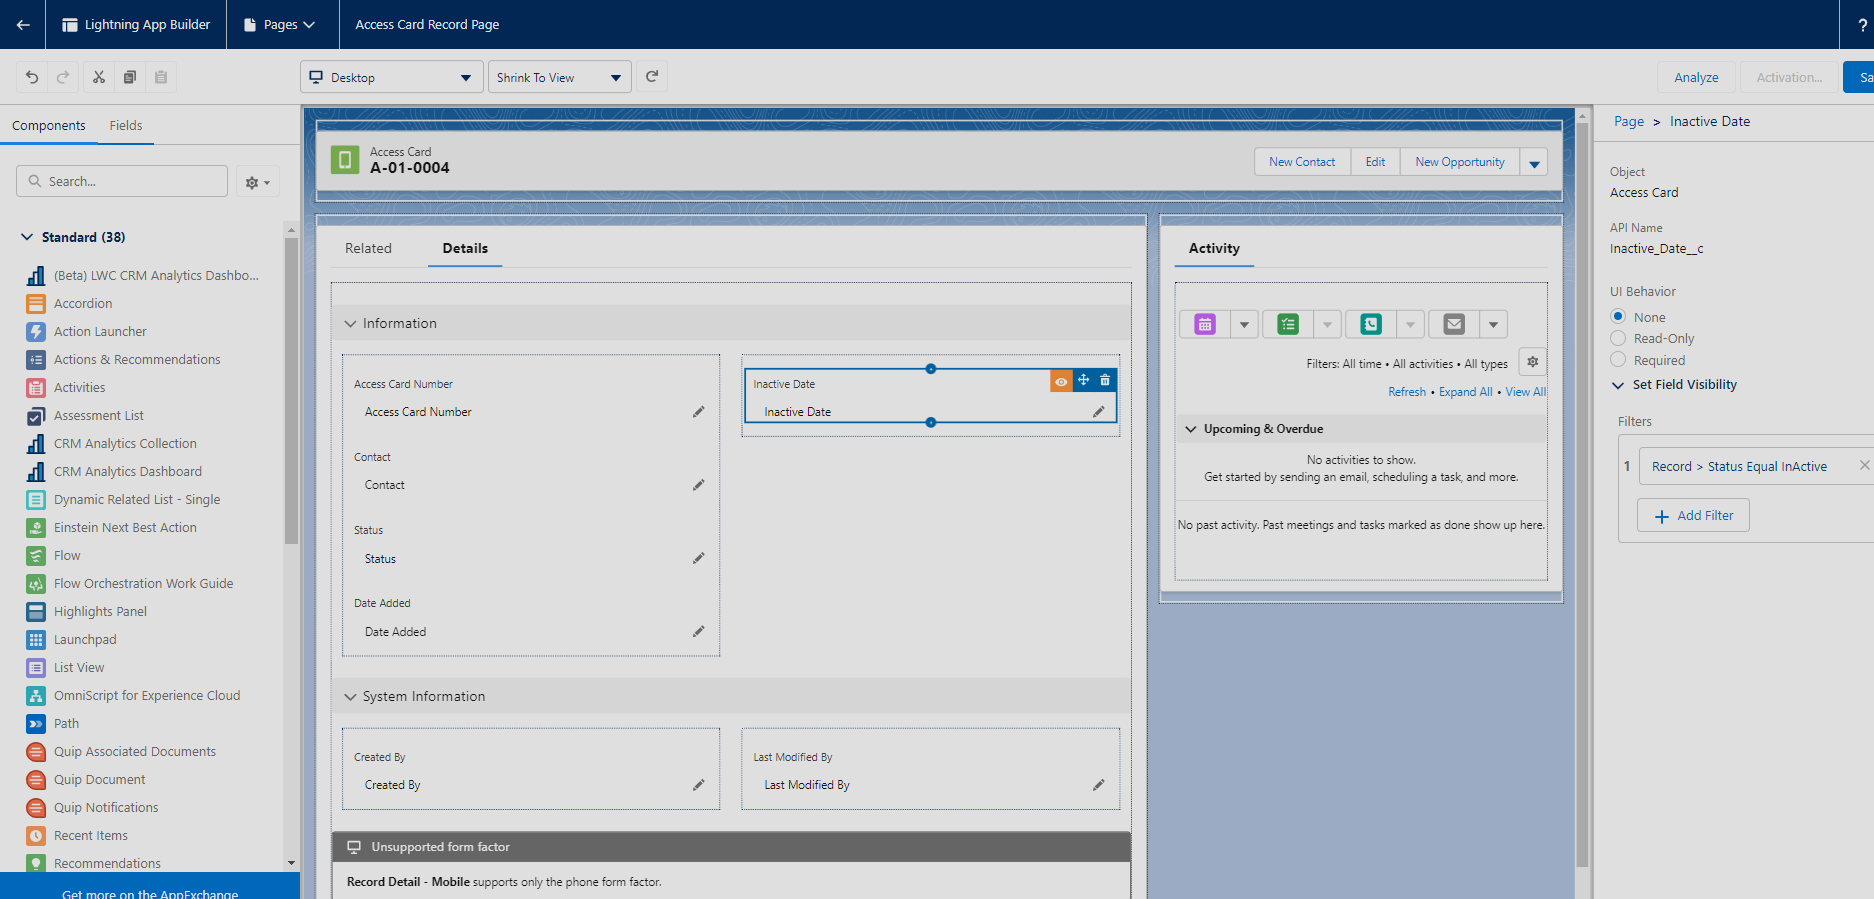Click the Expand All link
Viewport: 1874px width, 899px height.
click(1465, 392)
